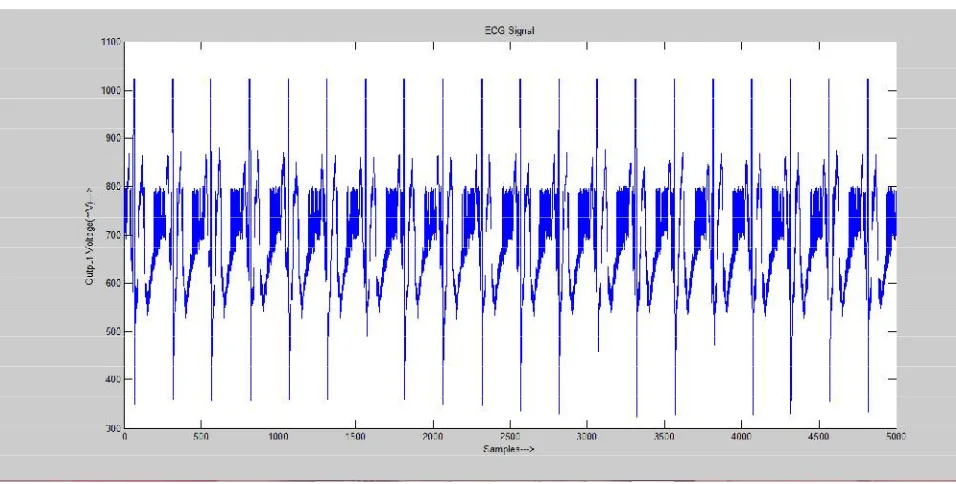Click the 'ECG Signal' plot title
The height and width of the screenshot is (484, 956).
click(509, 30)
